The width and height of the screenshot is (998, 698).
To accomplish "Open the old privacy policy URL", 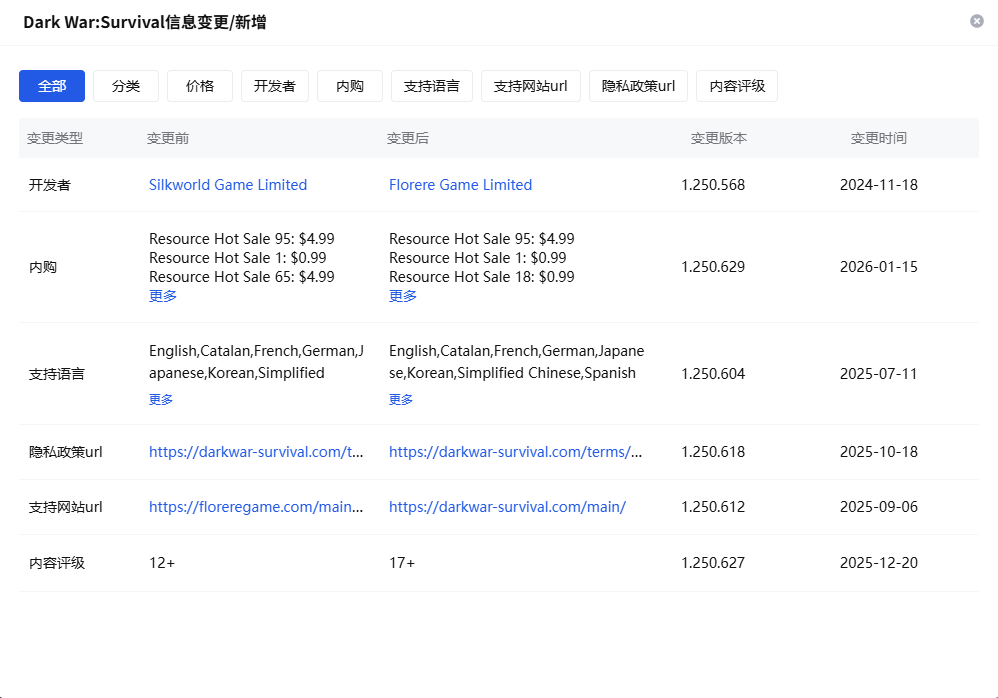I will point(258,451).
